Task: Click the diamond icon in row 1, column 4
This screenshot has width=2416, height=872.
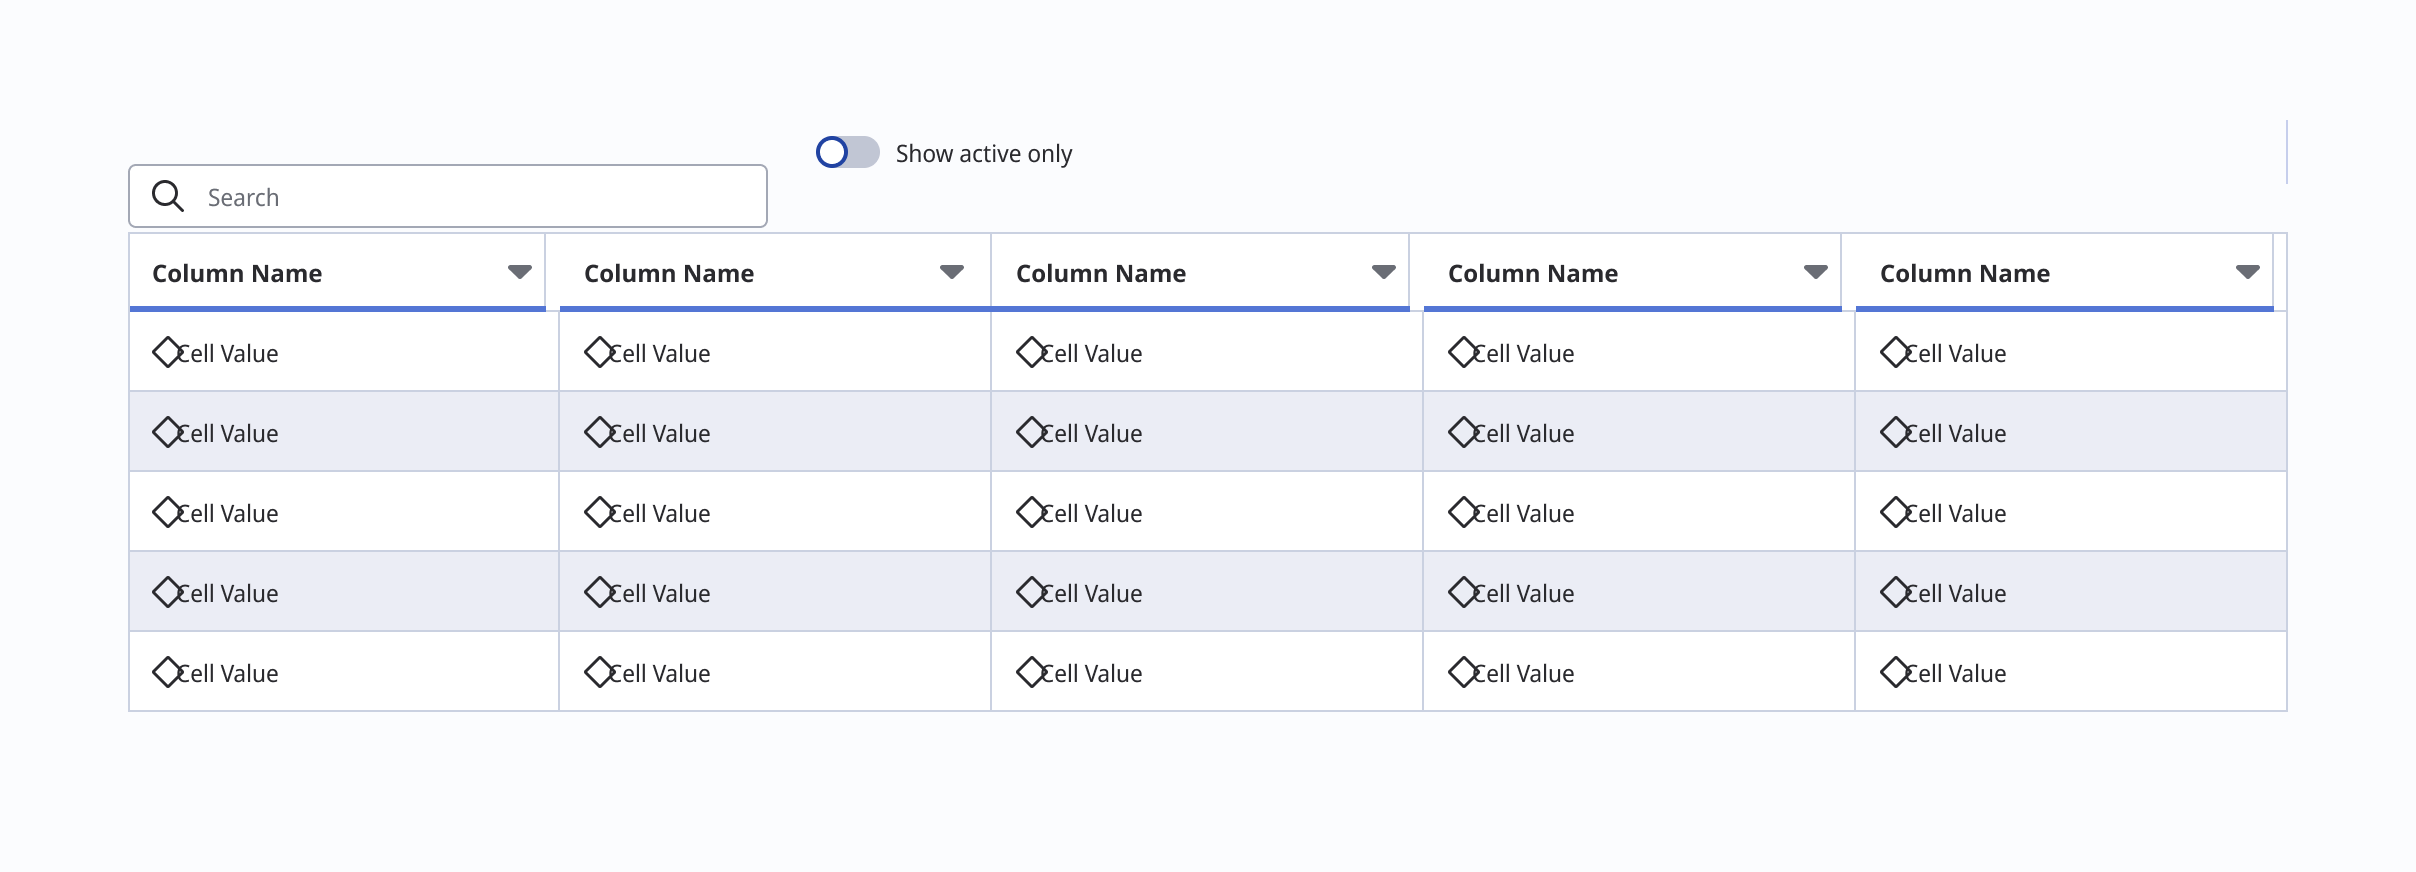Action: click(x=1464, y=352)
